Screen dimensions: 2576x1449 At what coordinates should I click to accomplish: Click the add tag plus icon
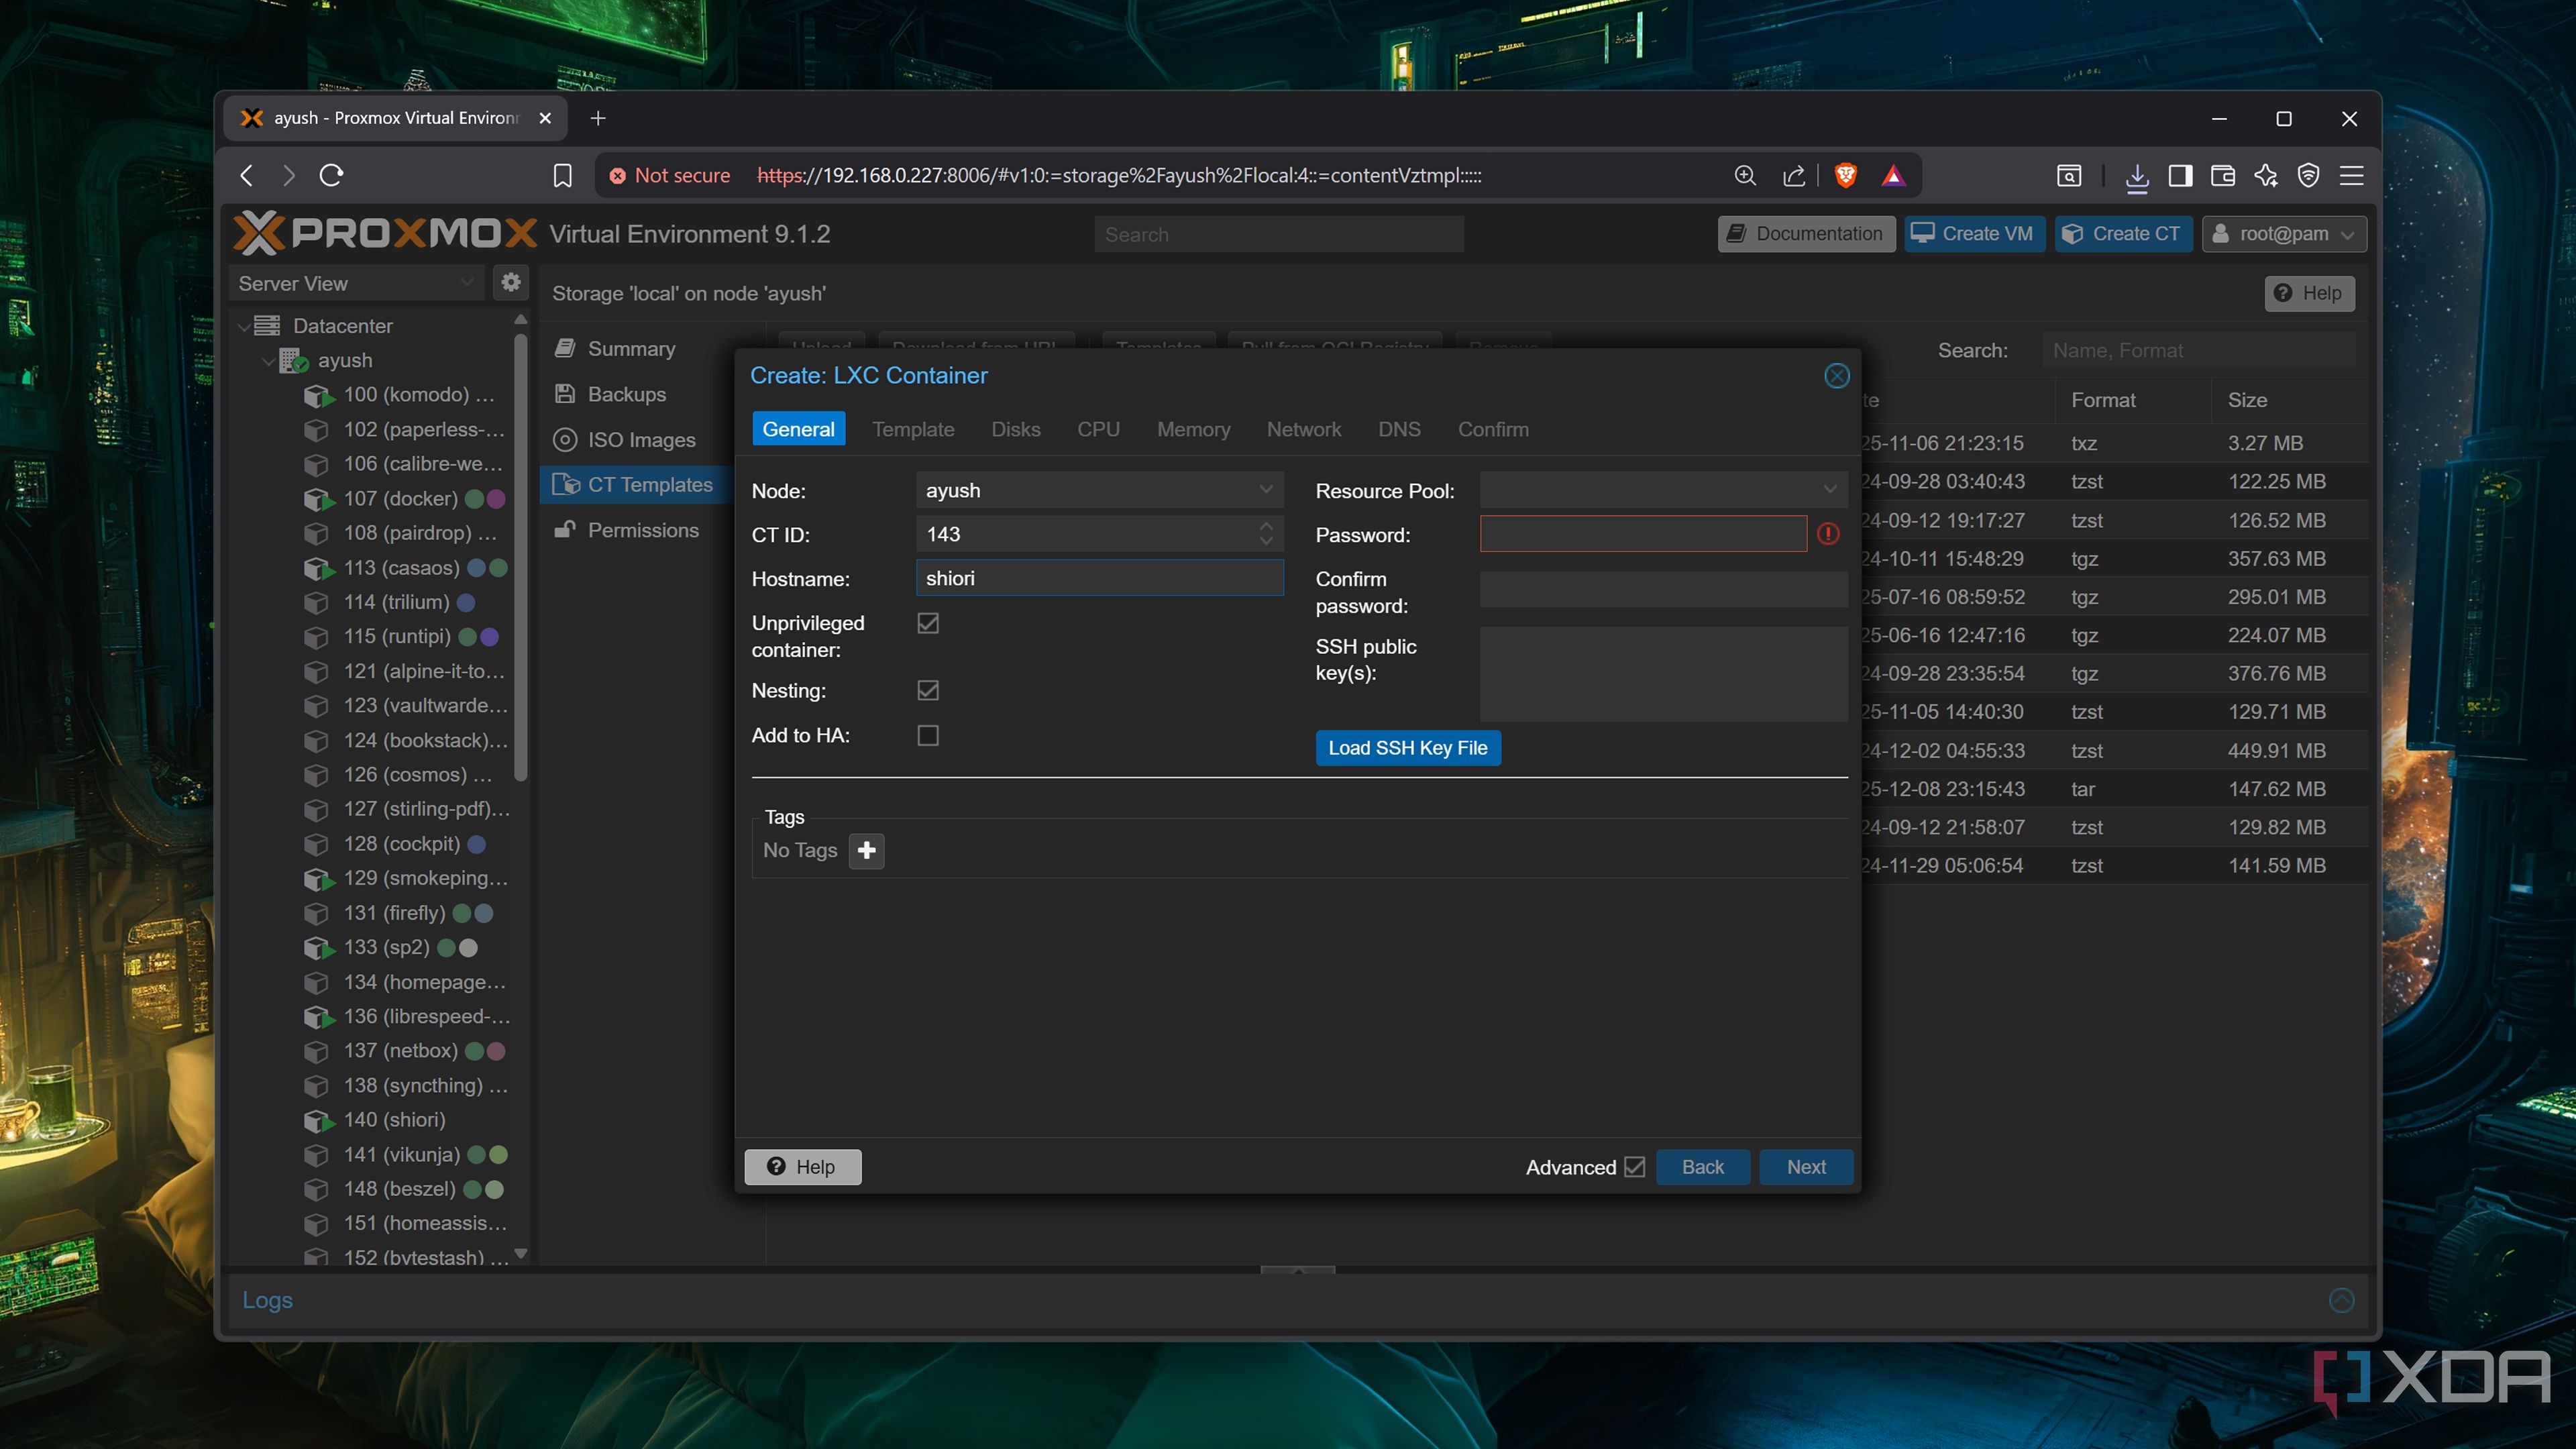coord(866,850)
